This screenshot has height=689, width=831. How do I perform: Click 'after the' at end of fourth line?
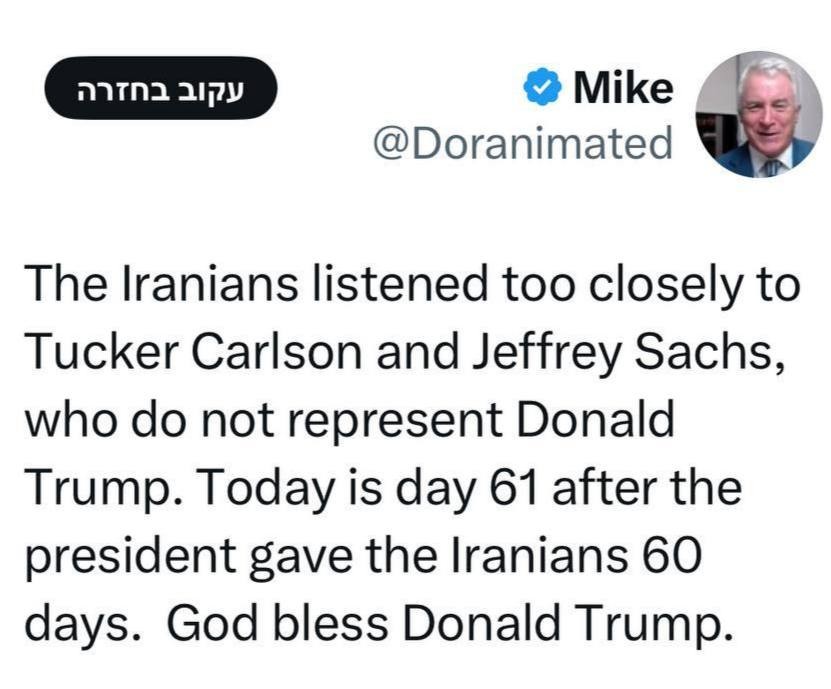pos(647,488)
